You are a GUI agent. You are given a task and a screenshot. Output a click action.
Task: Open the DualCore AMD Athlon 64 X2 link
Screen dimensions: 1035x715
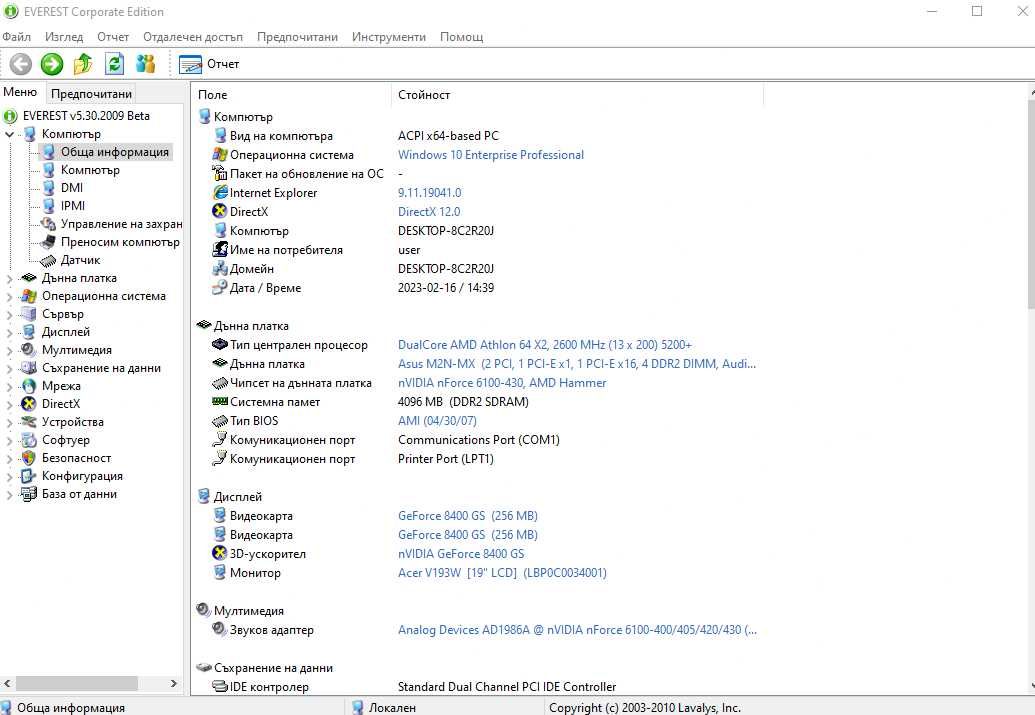click(x=545, y=345)
